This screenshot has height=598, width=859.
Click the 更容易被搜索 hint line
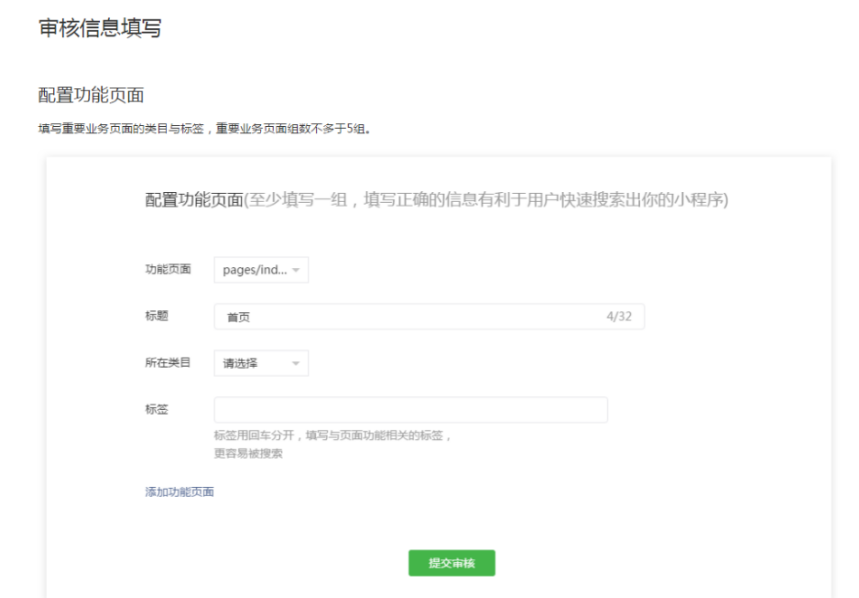click(248, 453)
